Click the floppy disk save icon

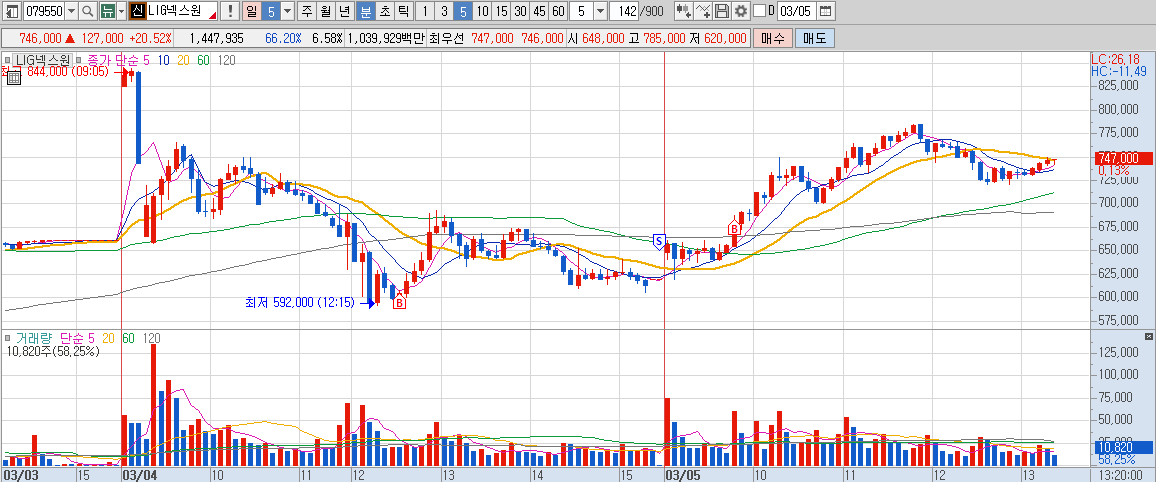click(x=722, y=11)
